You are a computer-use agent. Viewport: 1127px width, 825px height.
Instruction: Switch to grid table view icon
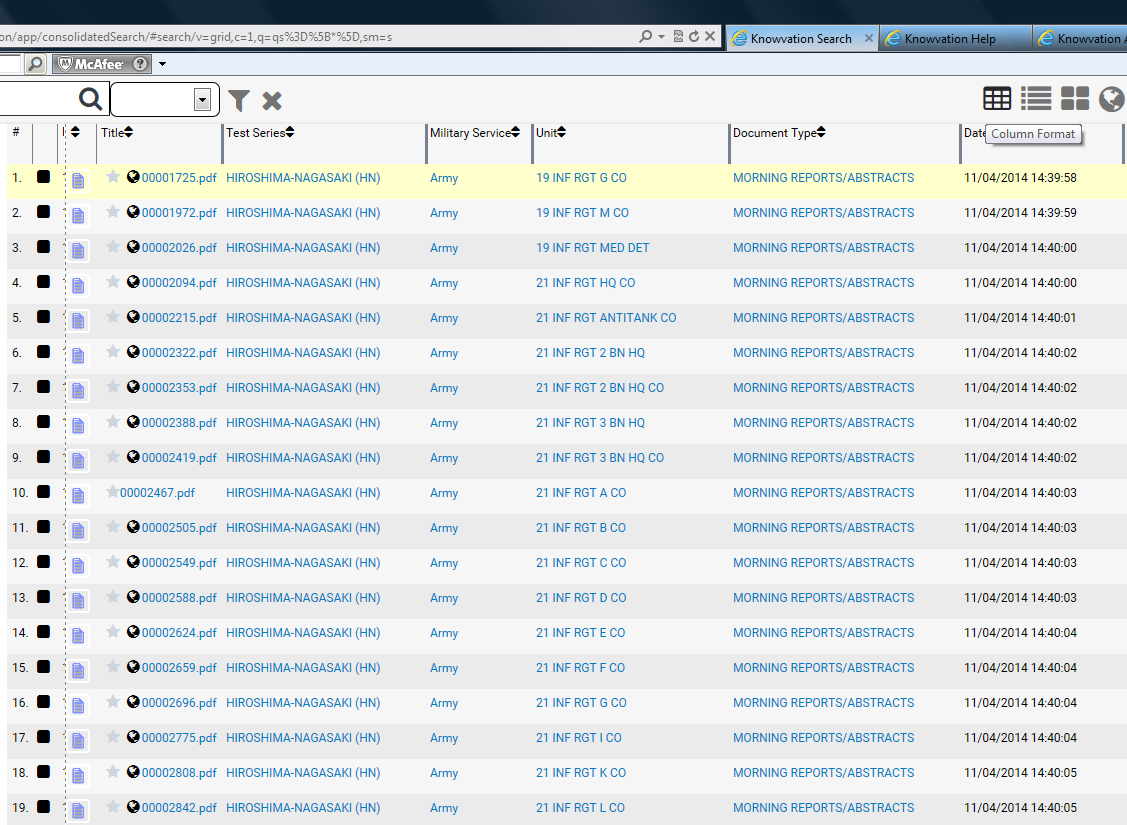tap(997, 98)
